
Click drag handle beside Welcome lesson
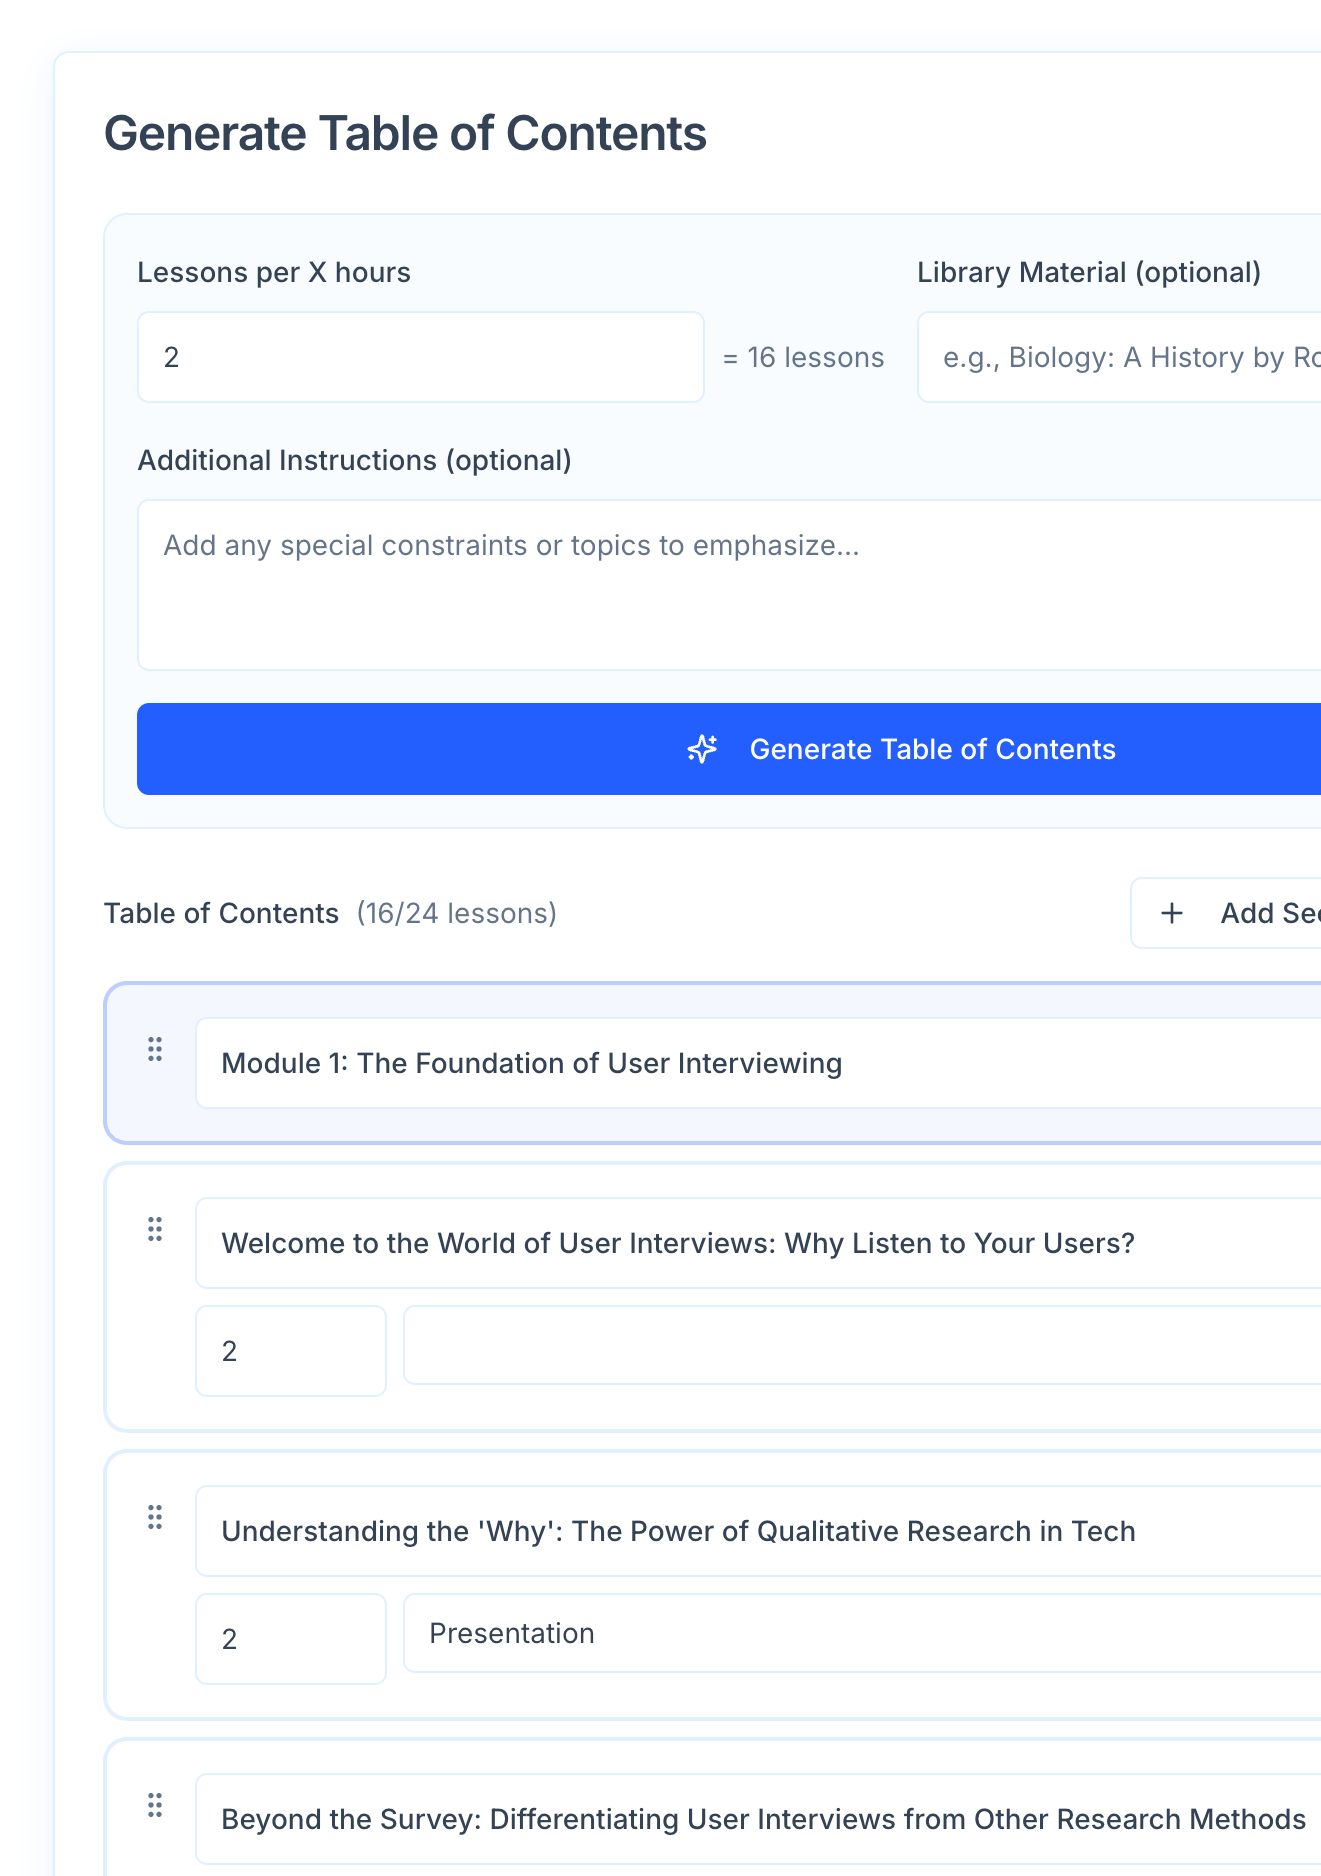pyautogui.click(x=155, y=1229)
